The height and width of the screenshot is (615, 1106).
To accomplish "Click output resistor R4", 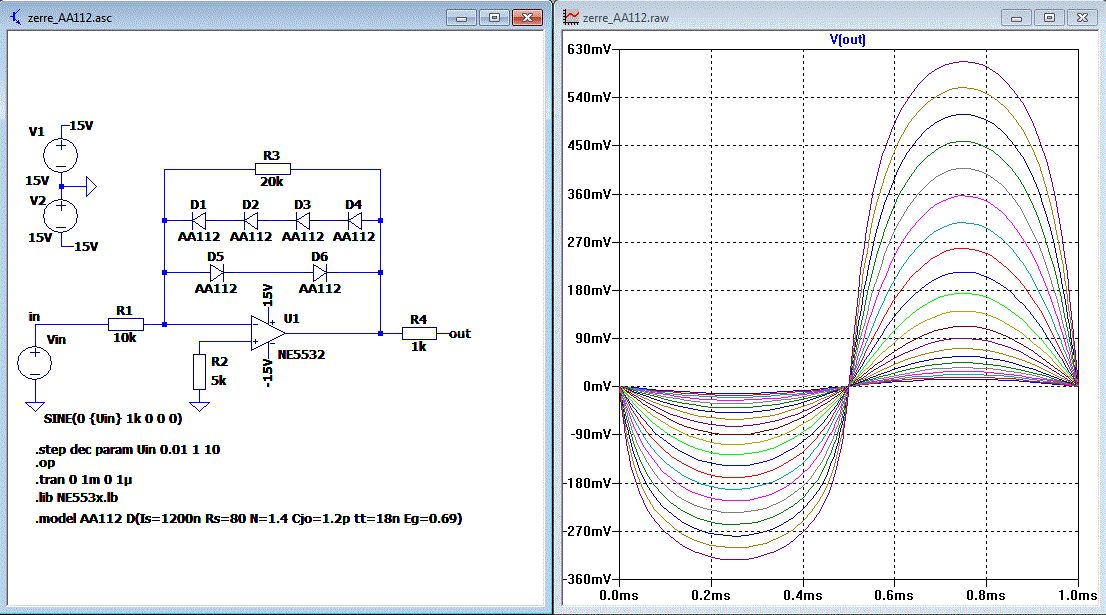I will click(417, 333).
